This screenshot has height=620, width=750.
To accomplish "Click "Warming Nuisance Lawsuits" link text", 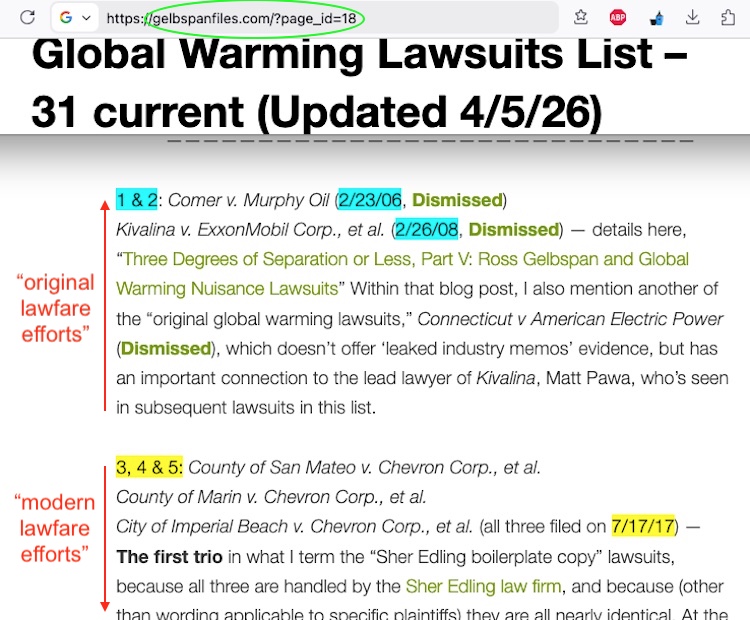I will [227, 289].
